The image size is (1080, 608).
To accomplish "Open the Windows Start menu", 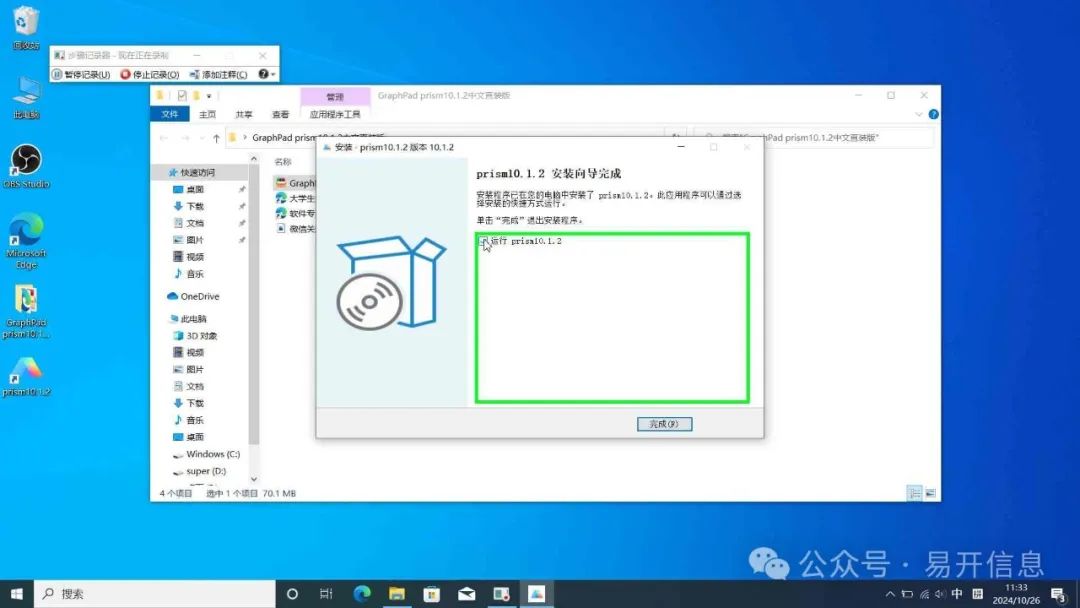I will 17,594.
